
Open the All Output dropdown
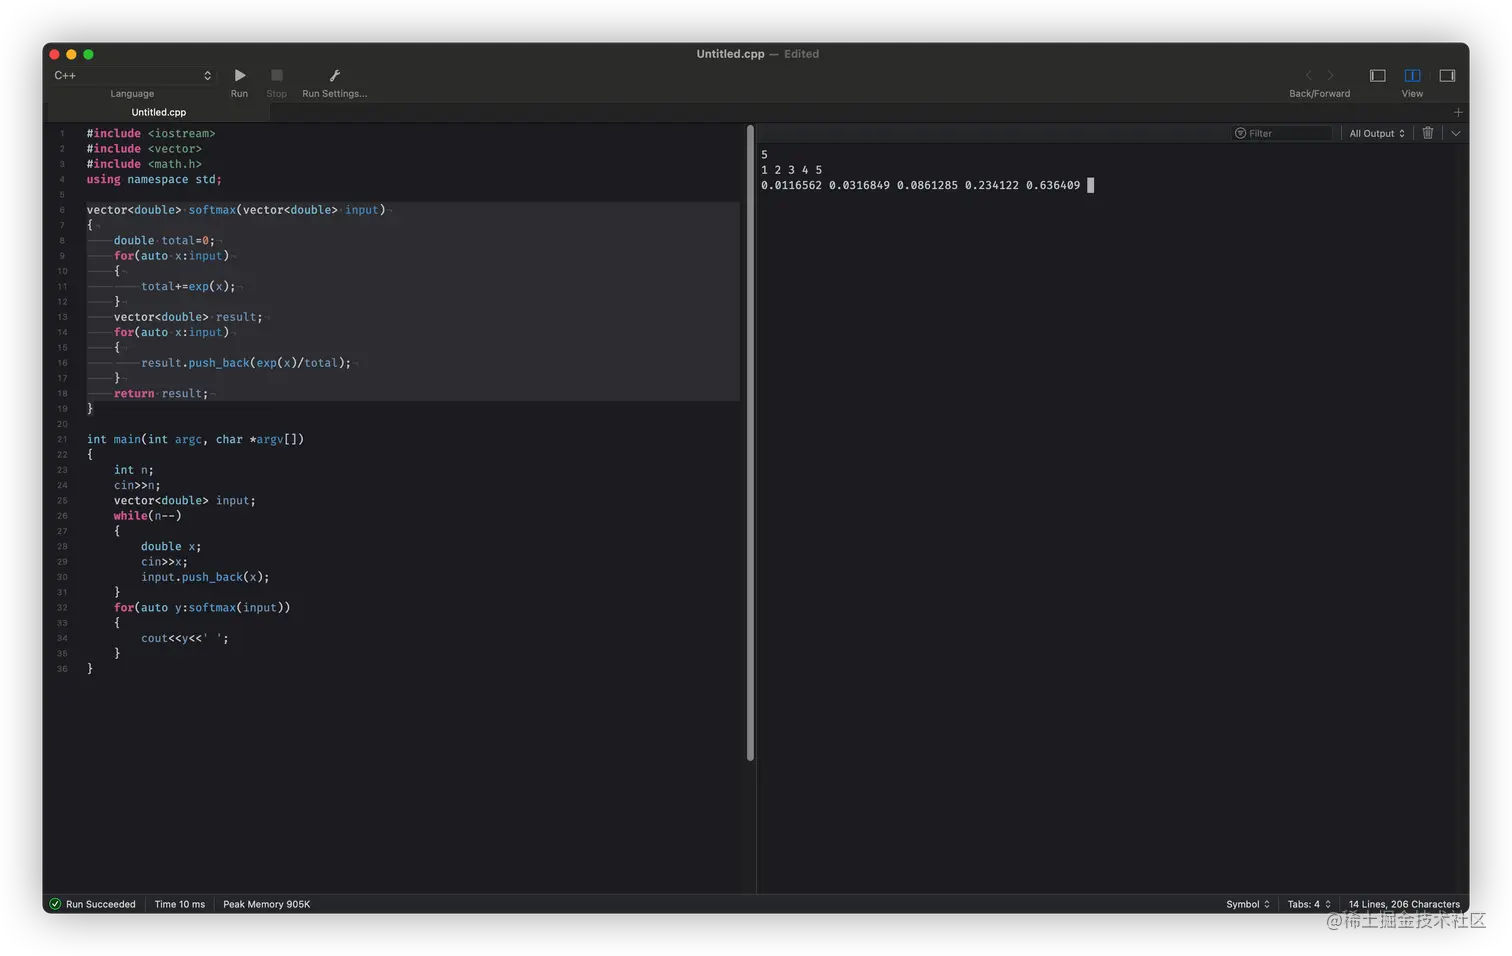point(1377,133)
